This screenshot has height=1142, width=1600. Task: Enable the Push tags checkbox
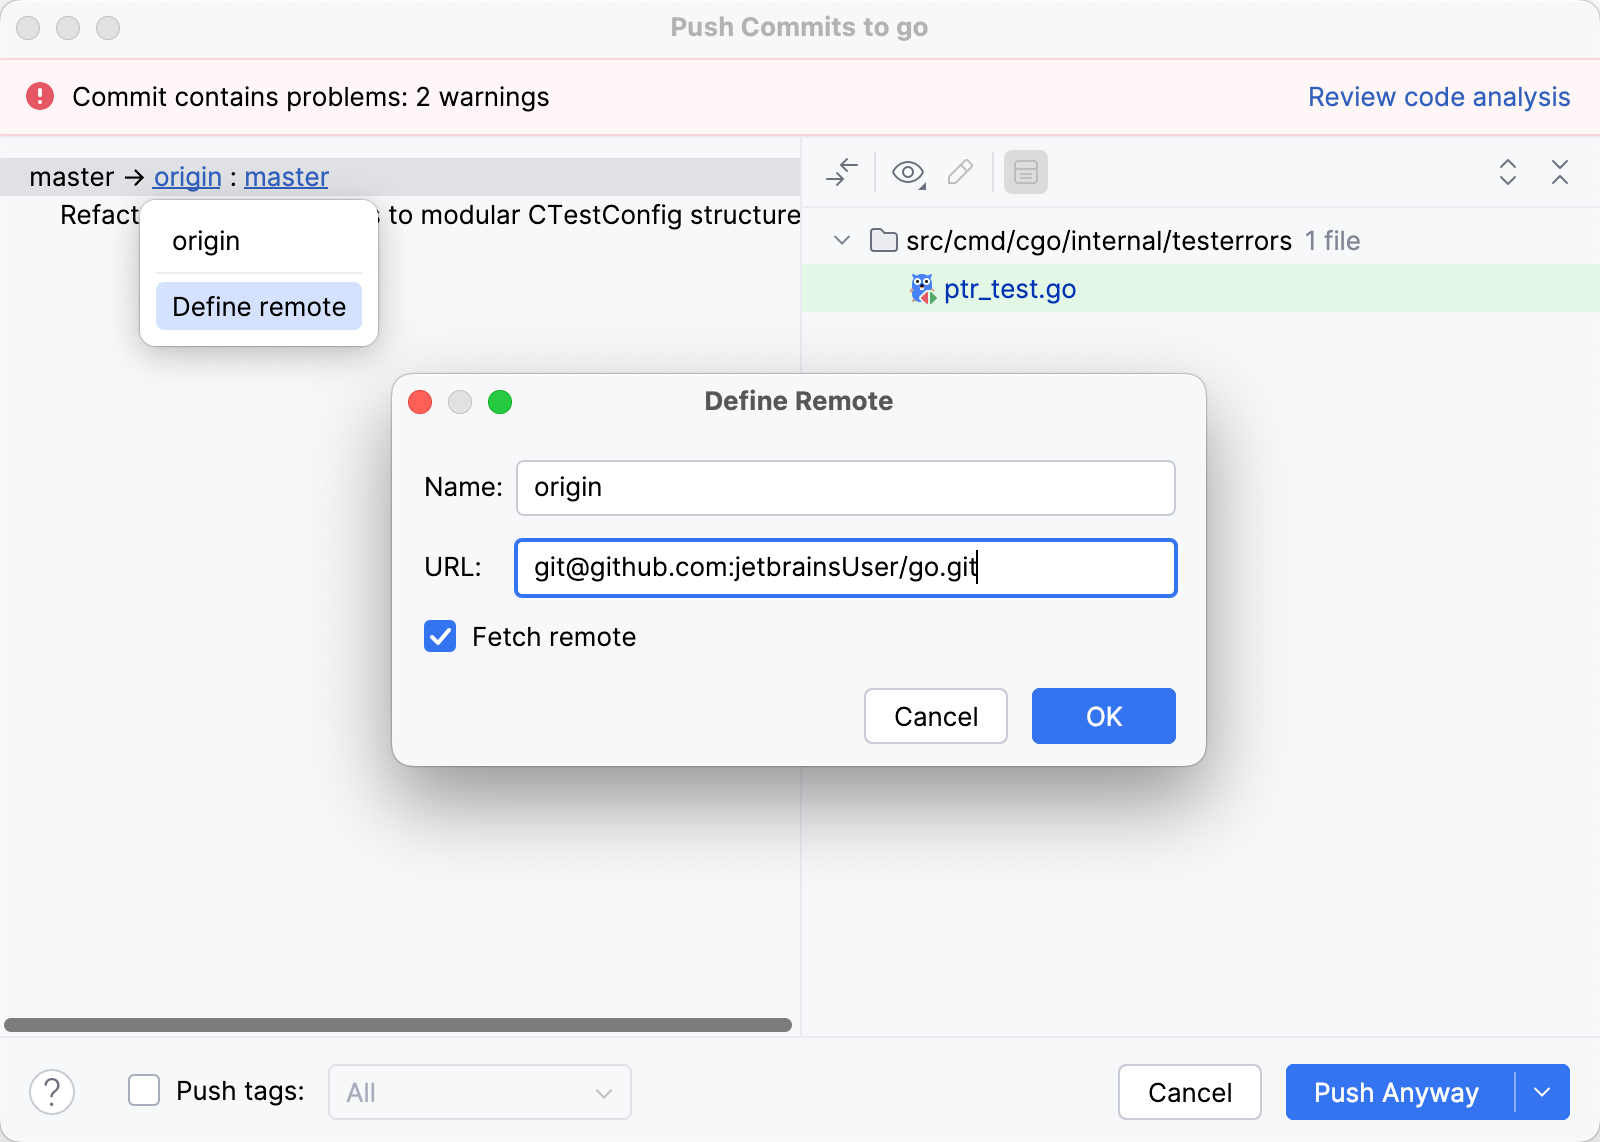point(144,1091)
